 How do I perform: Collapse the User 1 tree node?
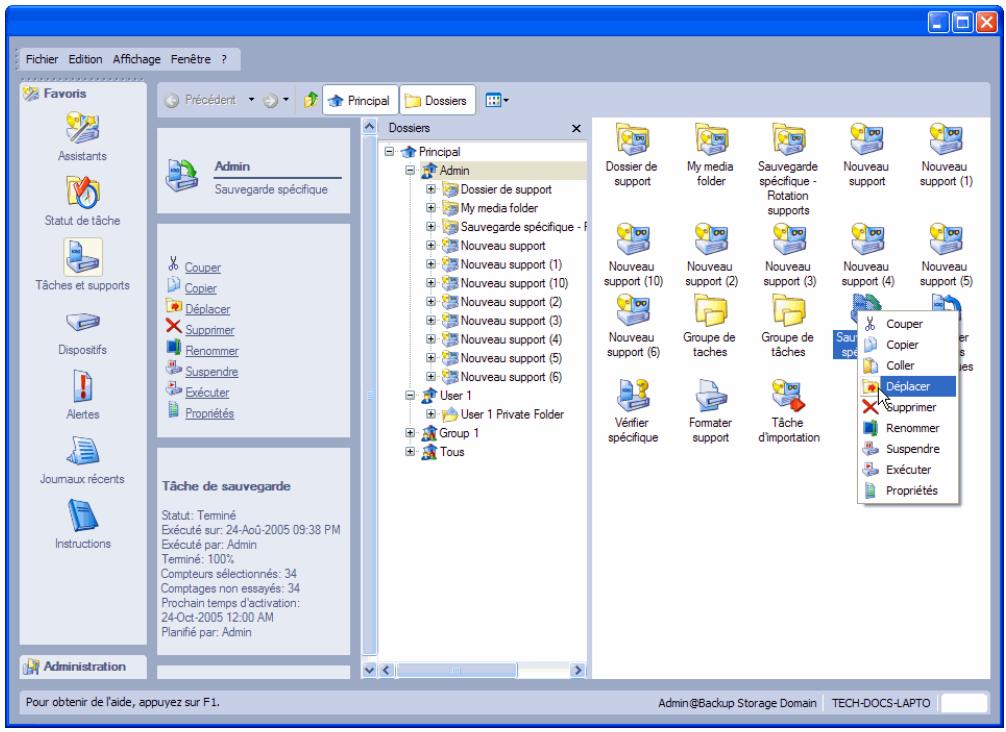[x=409, y=395]
